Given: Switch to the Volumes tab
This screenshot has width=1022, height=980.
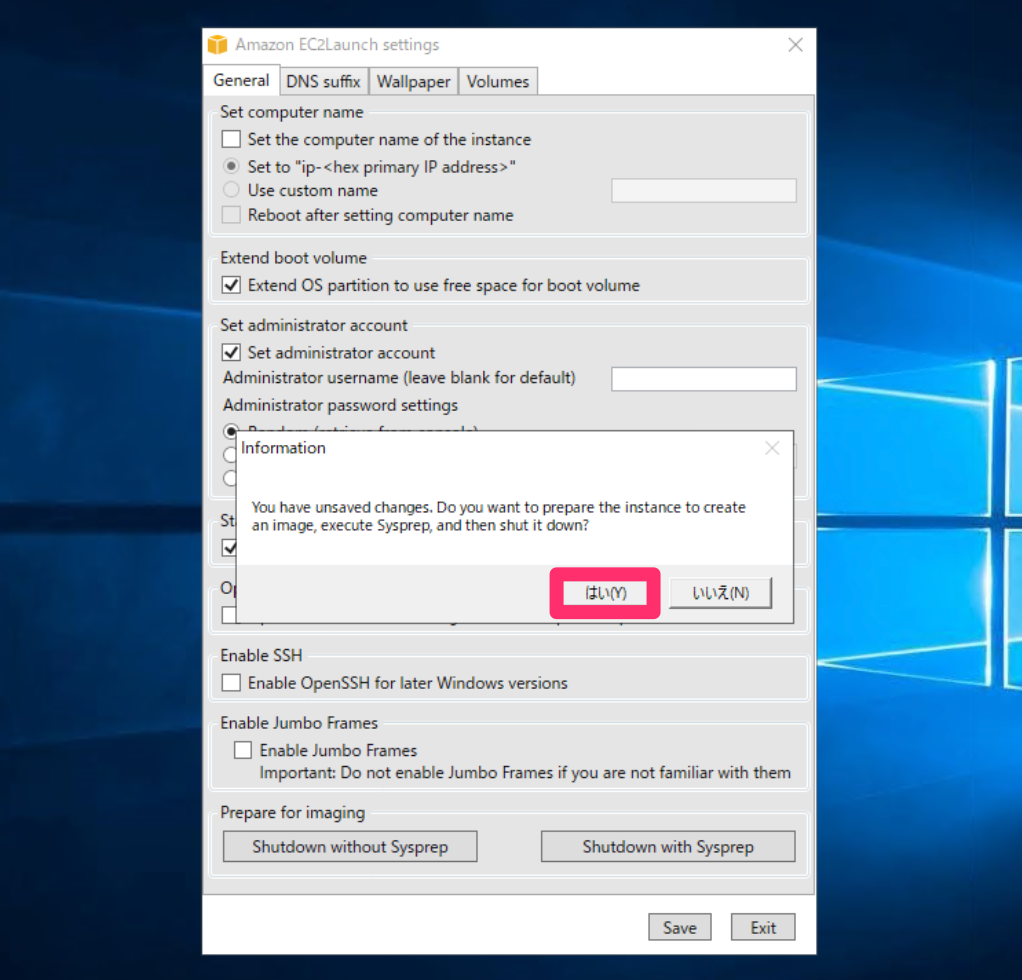Looking at the screenshot, I should pyautogui.click(x=497, y=81).
